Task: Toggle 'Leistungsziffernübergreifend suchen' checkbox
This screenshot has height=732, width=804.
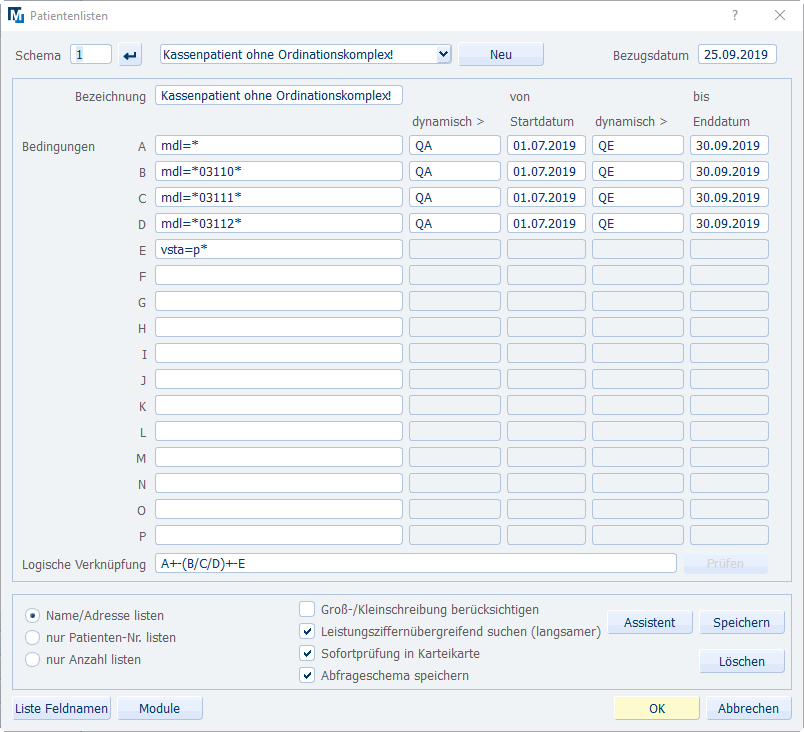Action: [308, 631]
